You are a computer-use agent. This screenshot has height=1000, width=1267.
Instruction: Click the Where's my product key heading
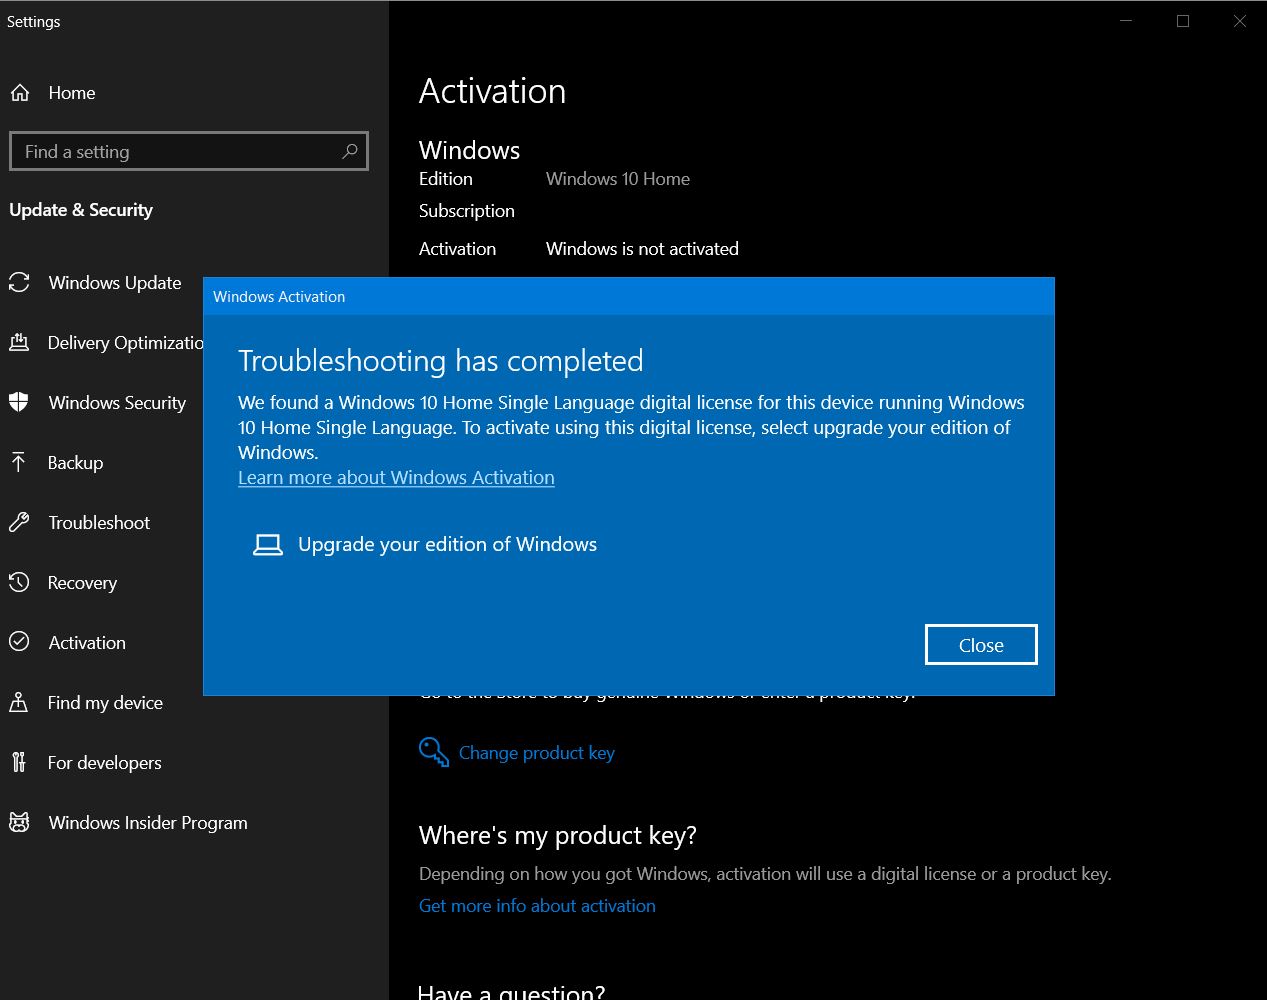pos(557,835)
